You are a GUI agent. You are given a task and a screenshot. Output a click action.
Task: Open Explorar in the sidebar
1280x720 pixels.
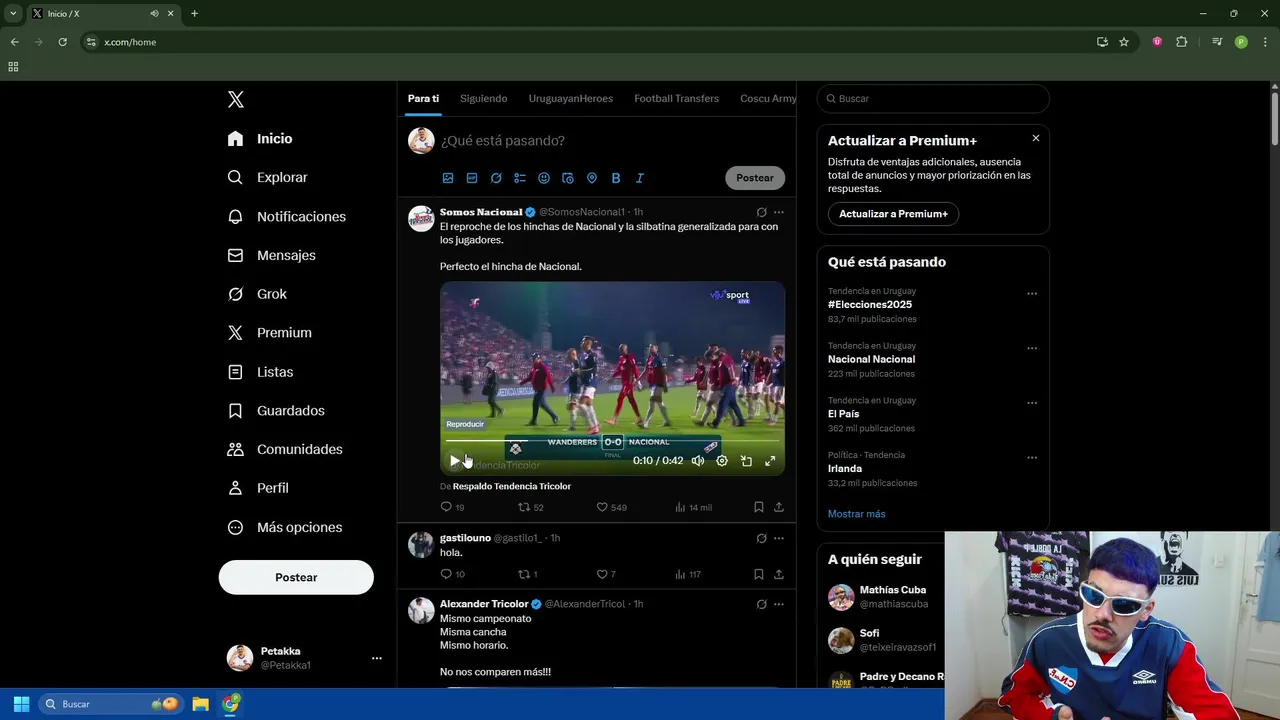point(267,177)
